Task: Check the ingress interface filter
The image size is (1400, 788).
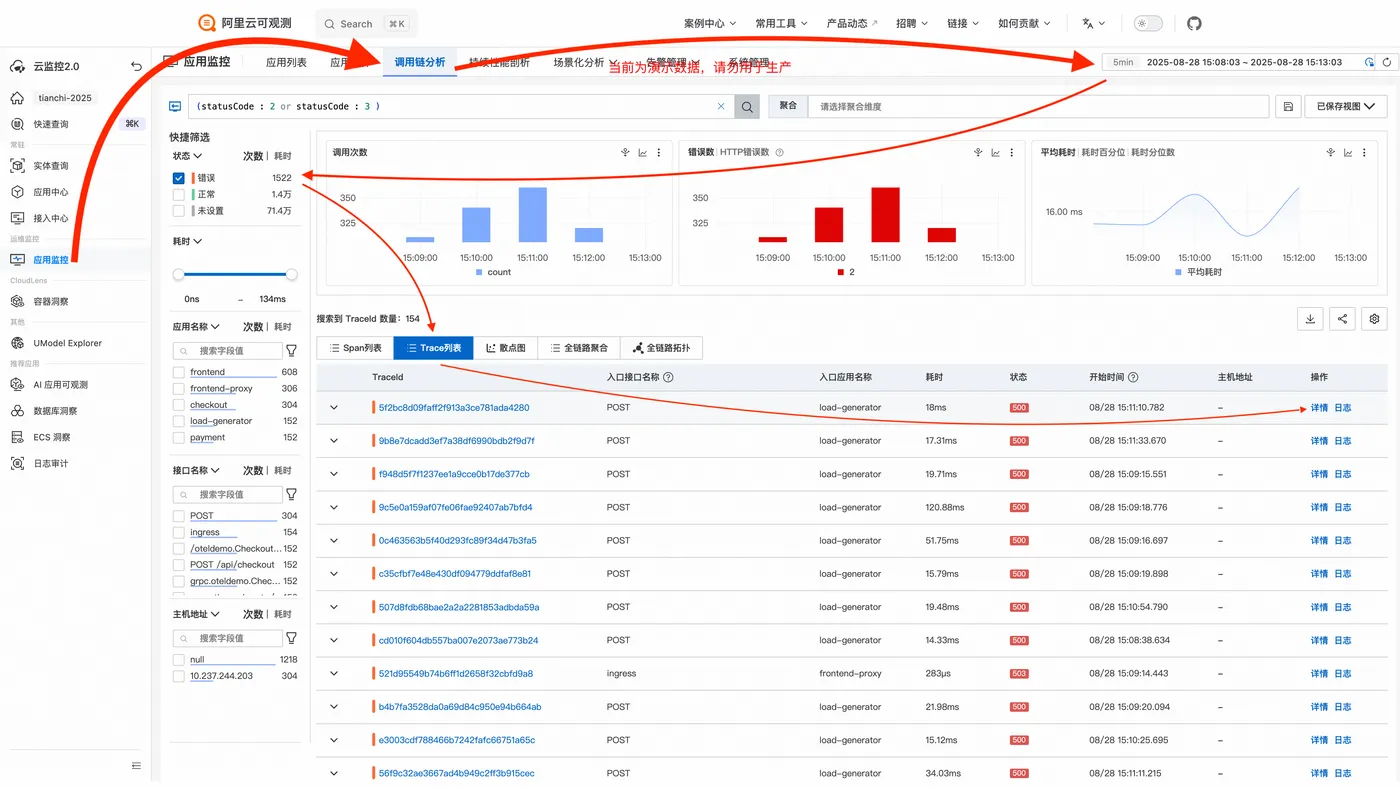Action: click(x=179, y=532)
